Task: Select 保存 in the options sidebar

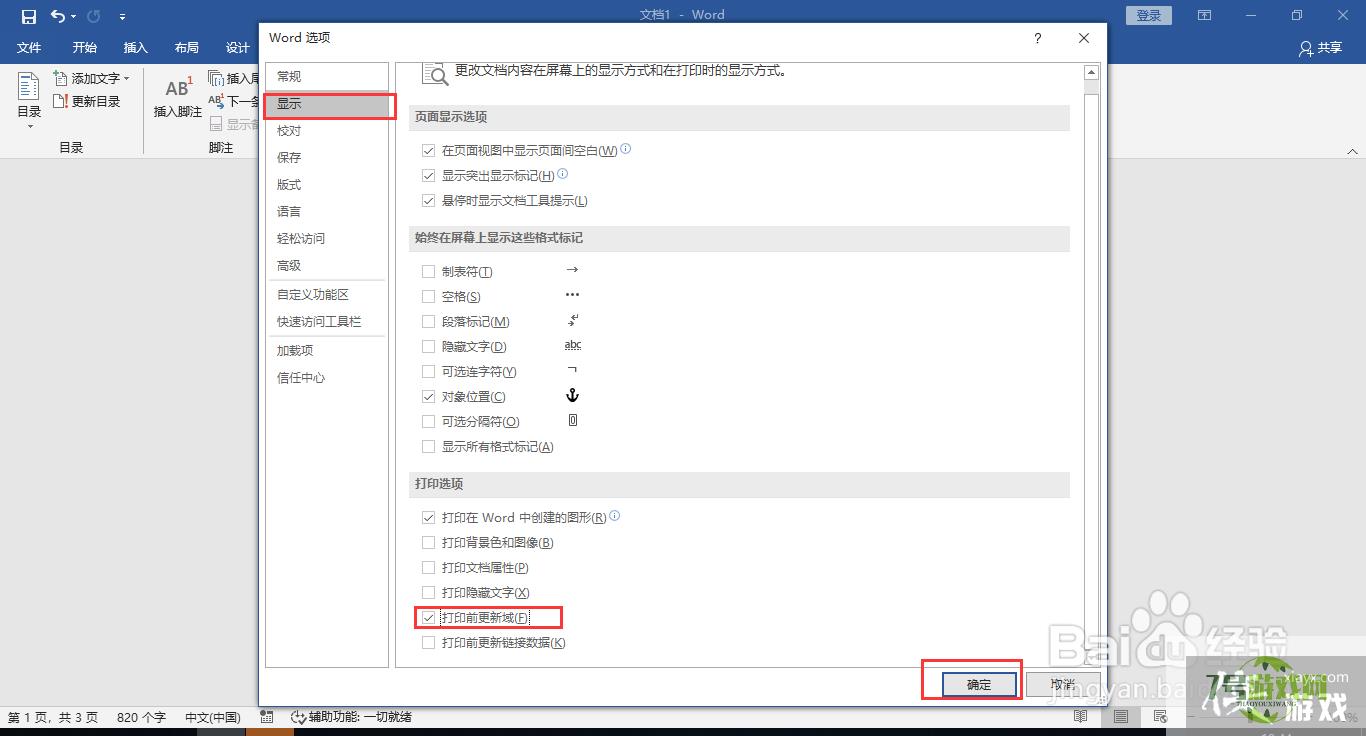Action: click(326, 158)
